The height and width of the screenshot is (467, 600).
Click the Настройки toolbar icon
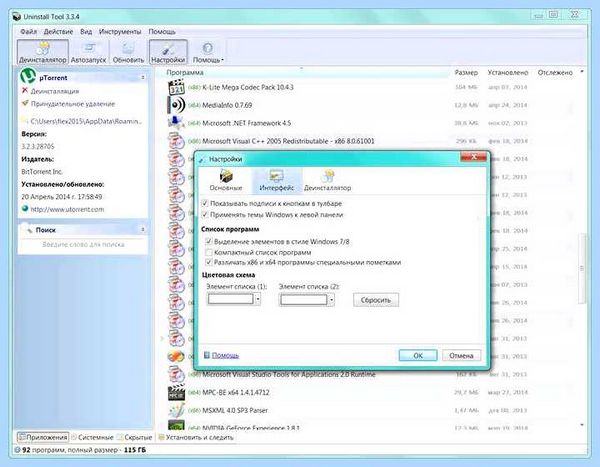168,52
